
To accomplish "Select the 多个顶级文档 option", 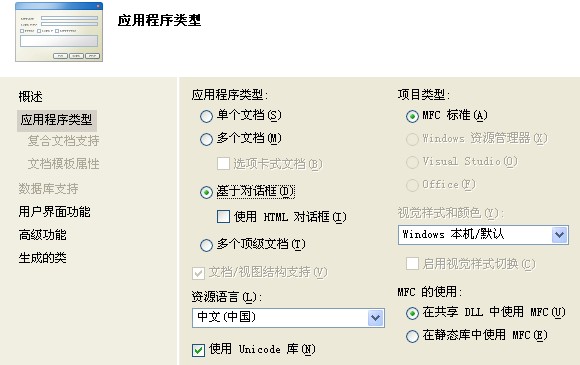I will (206, 245).
